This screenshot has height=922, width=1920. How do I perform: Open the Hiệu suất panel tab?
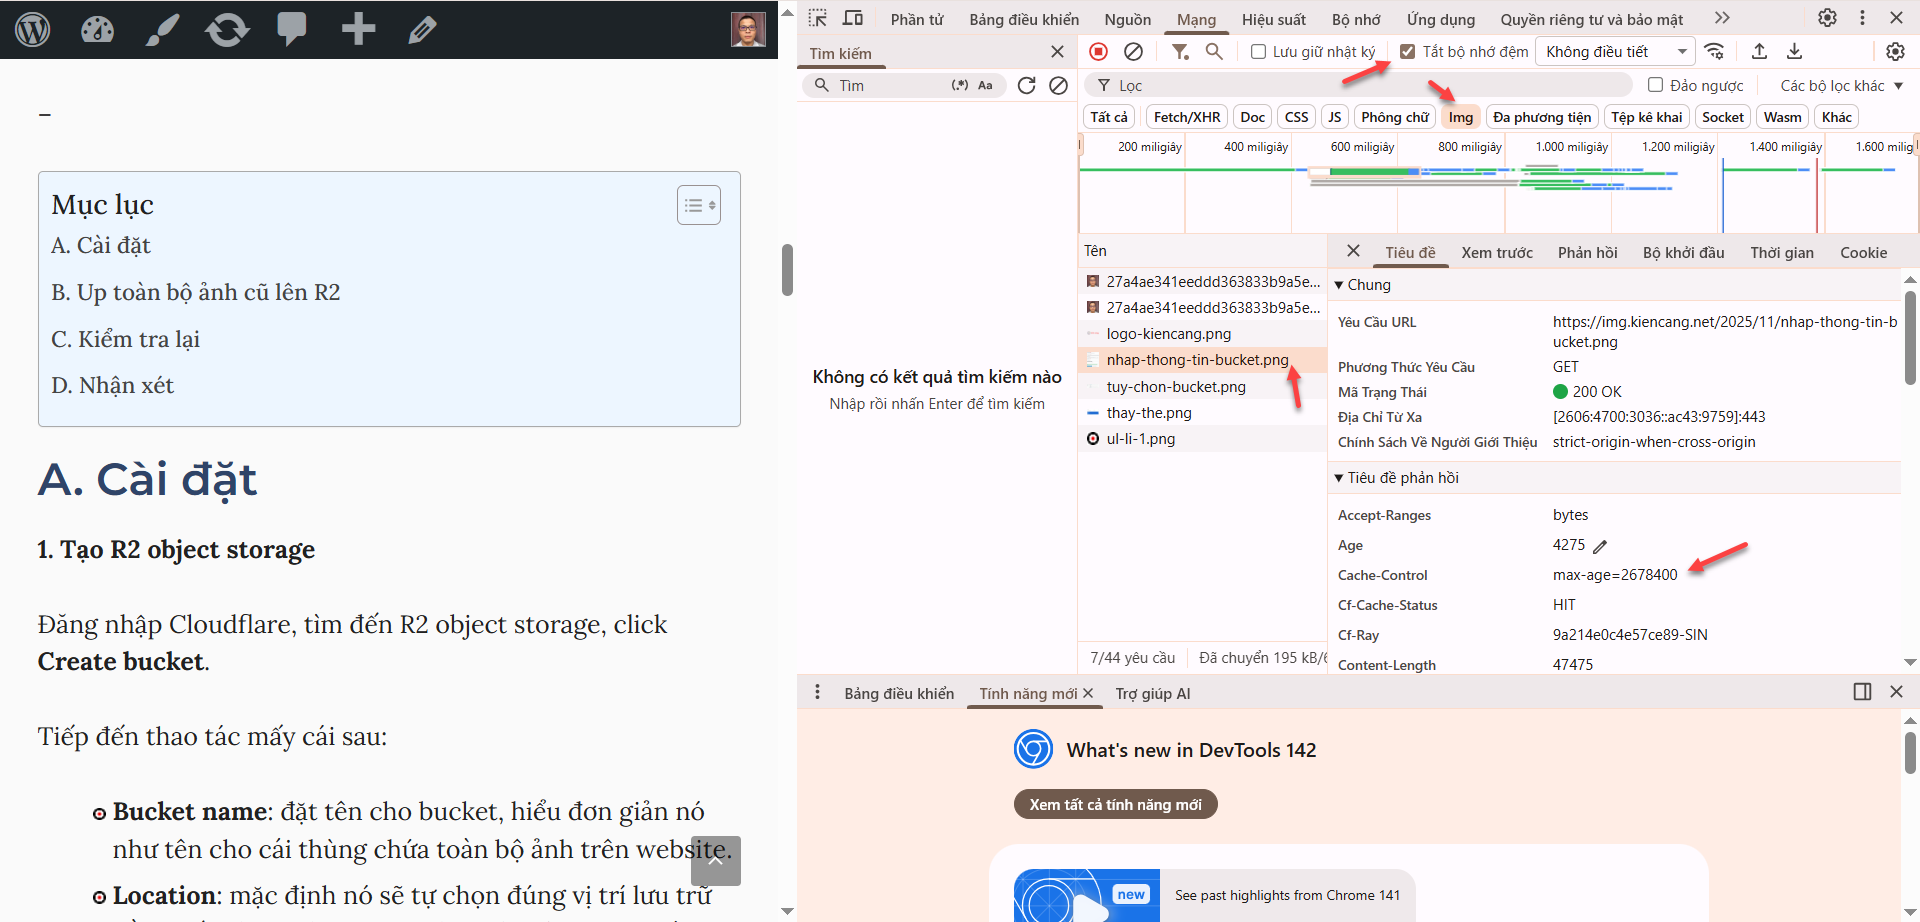click(1273, 20)
